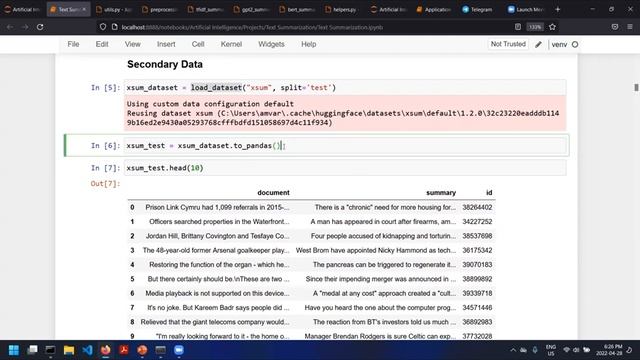Click 'West Brom have appointed Nicky Hammond' cell
This screenshot has height=360, width=640.
click(x=376, y=250)
